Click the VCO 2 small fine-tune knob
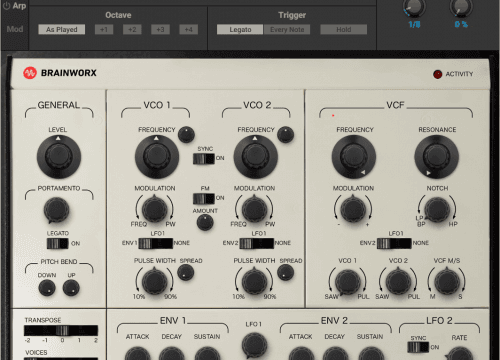 click(286, 135)
